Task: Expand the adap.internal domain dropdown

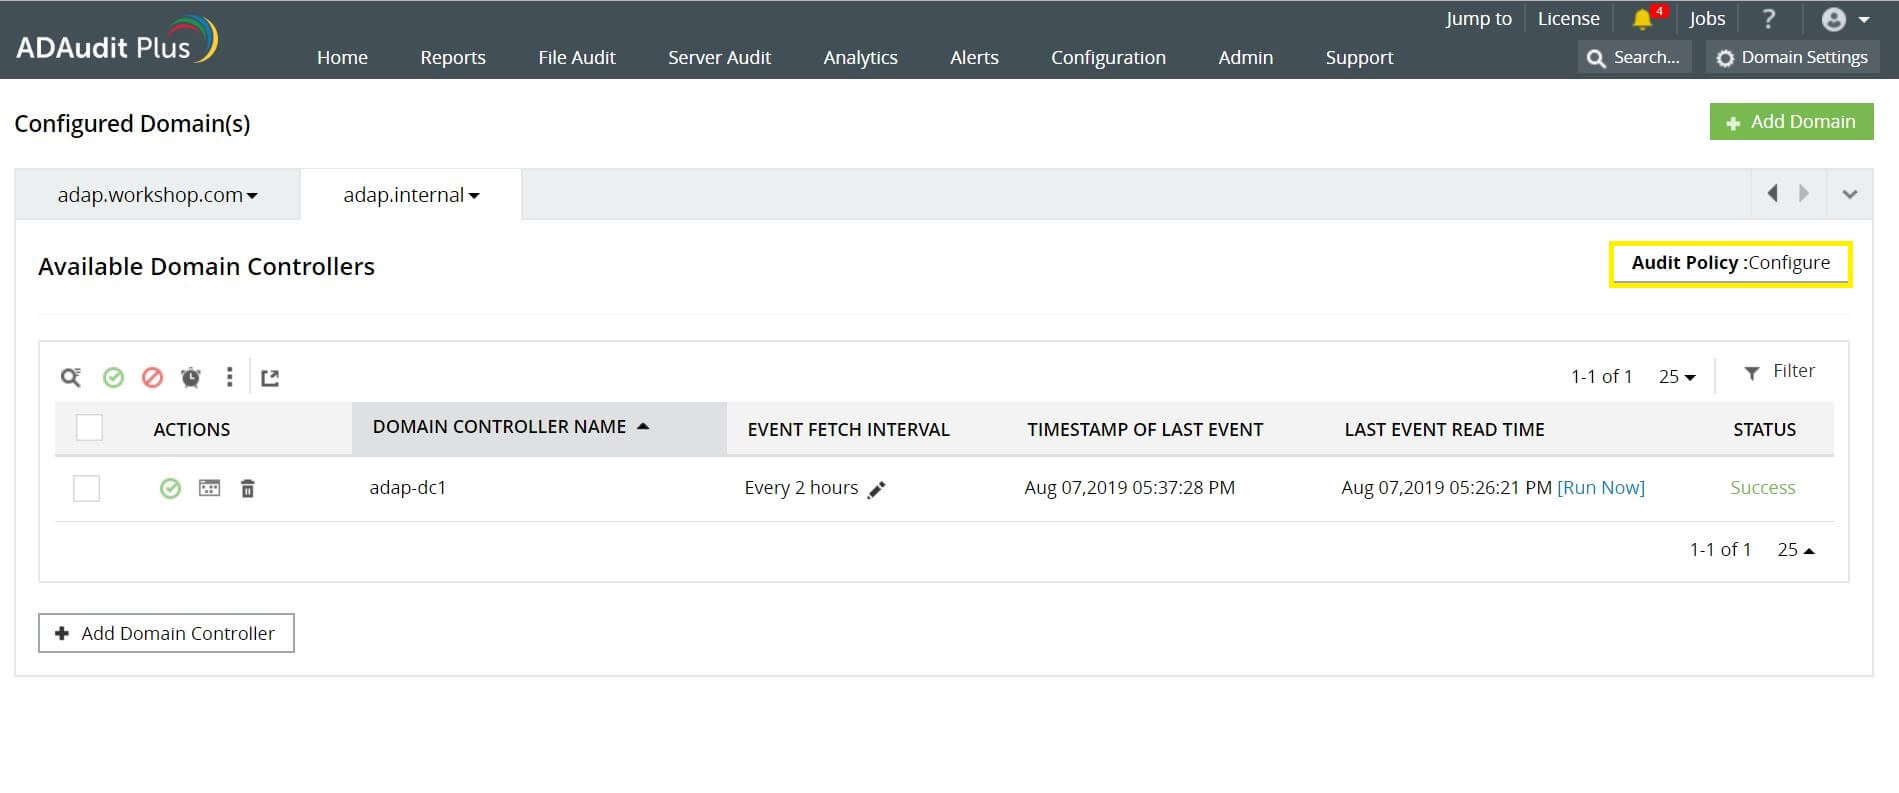Action: pyautogui.click(x=474, y=196)
